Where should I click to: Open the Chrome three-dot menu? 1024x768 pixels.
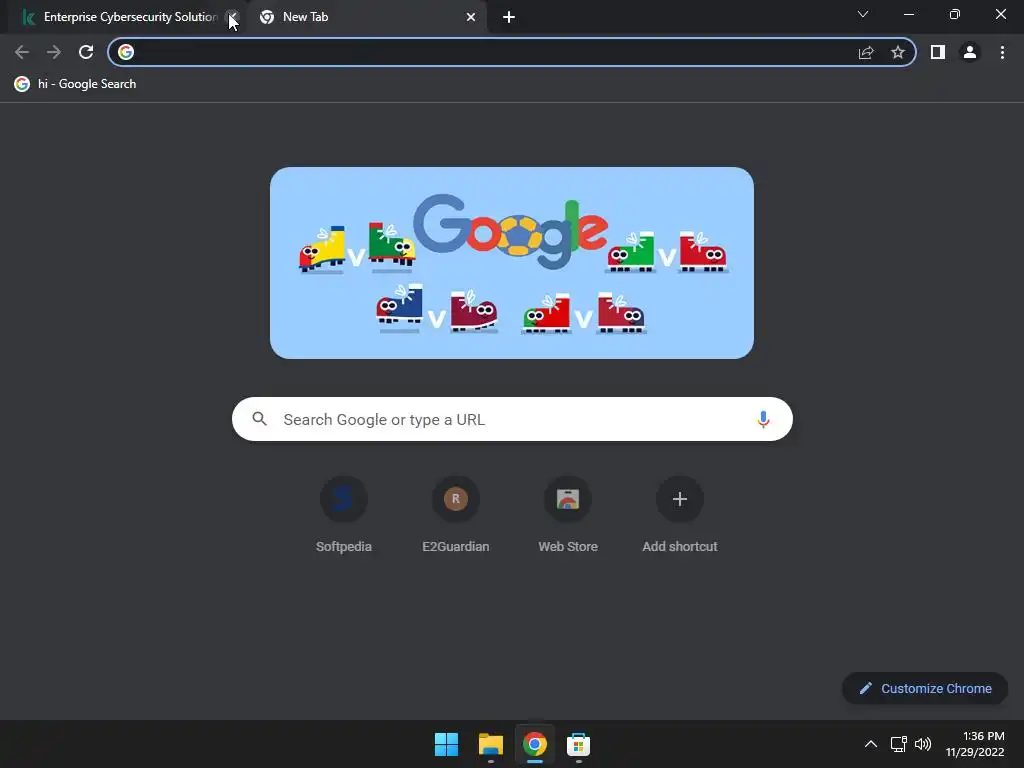[1002, 52]
